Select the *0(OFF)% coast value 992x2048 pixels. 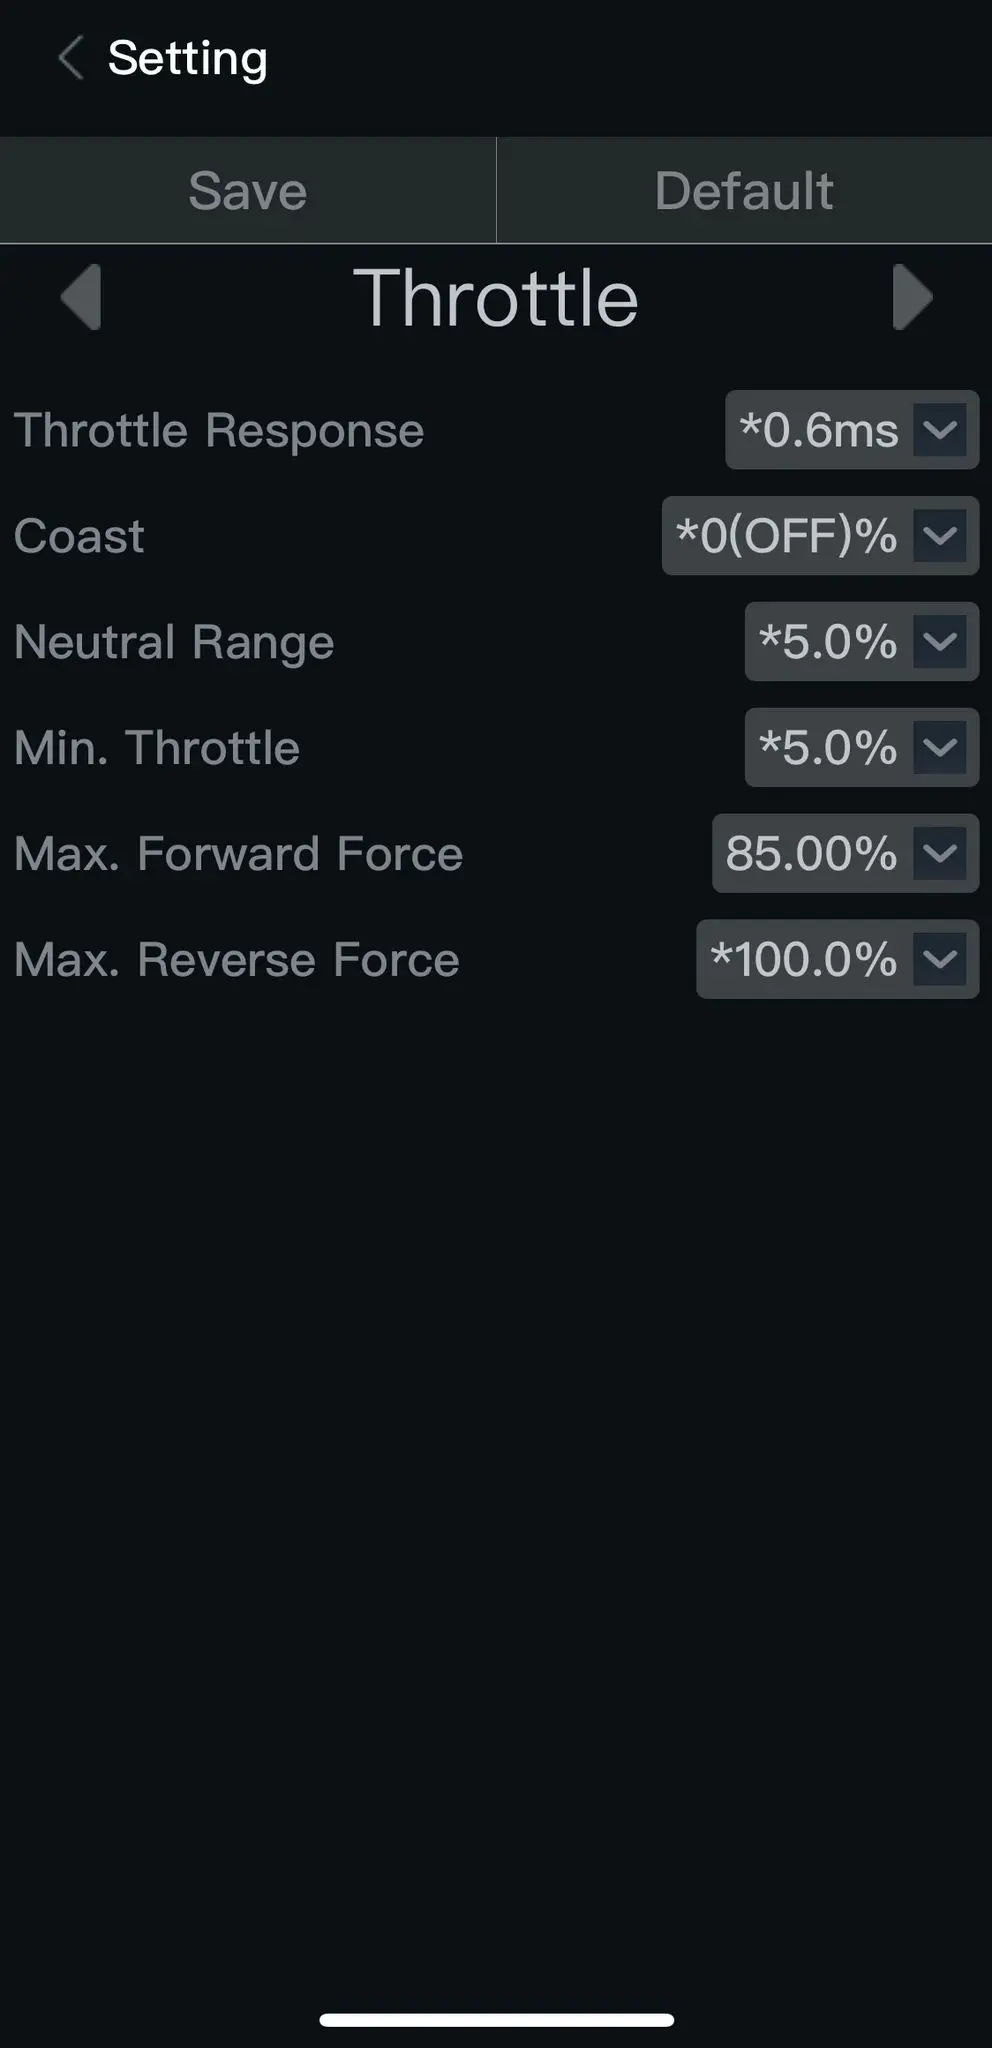786,536
